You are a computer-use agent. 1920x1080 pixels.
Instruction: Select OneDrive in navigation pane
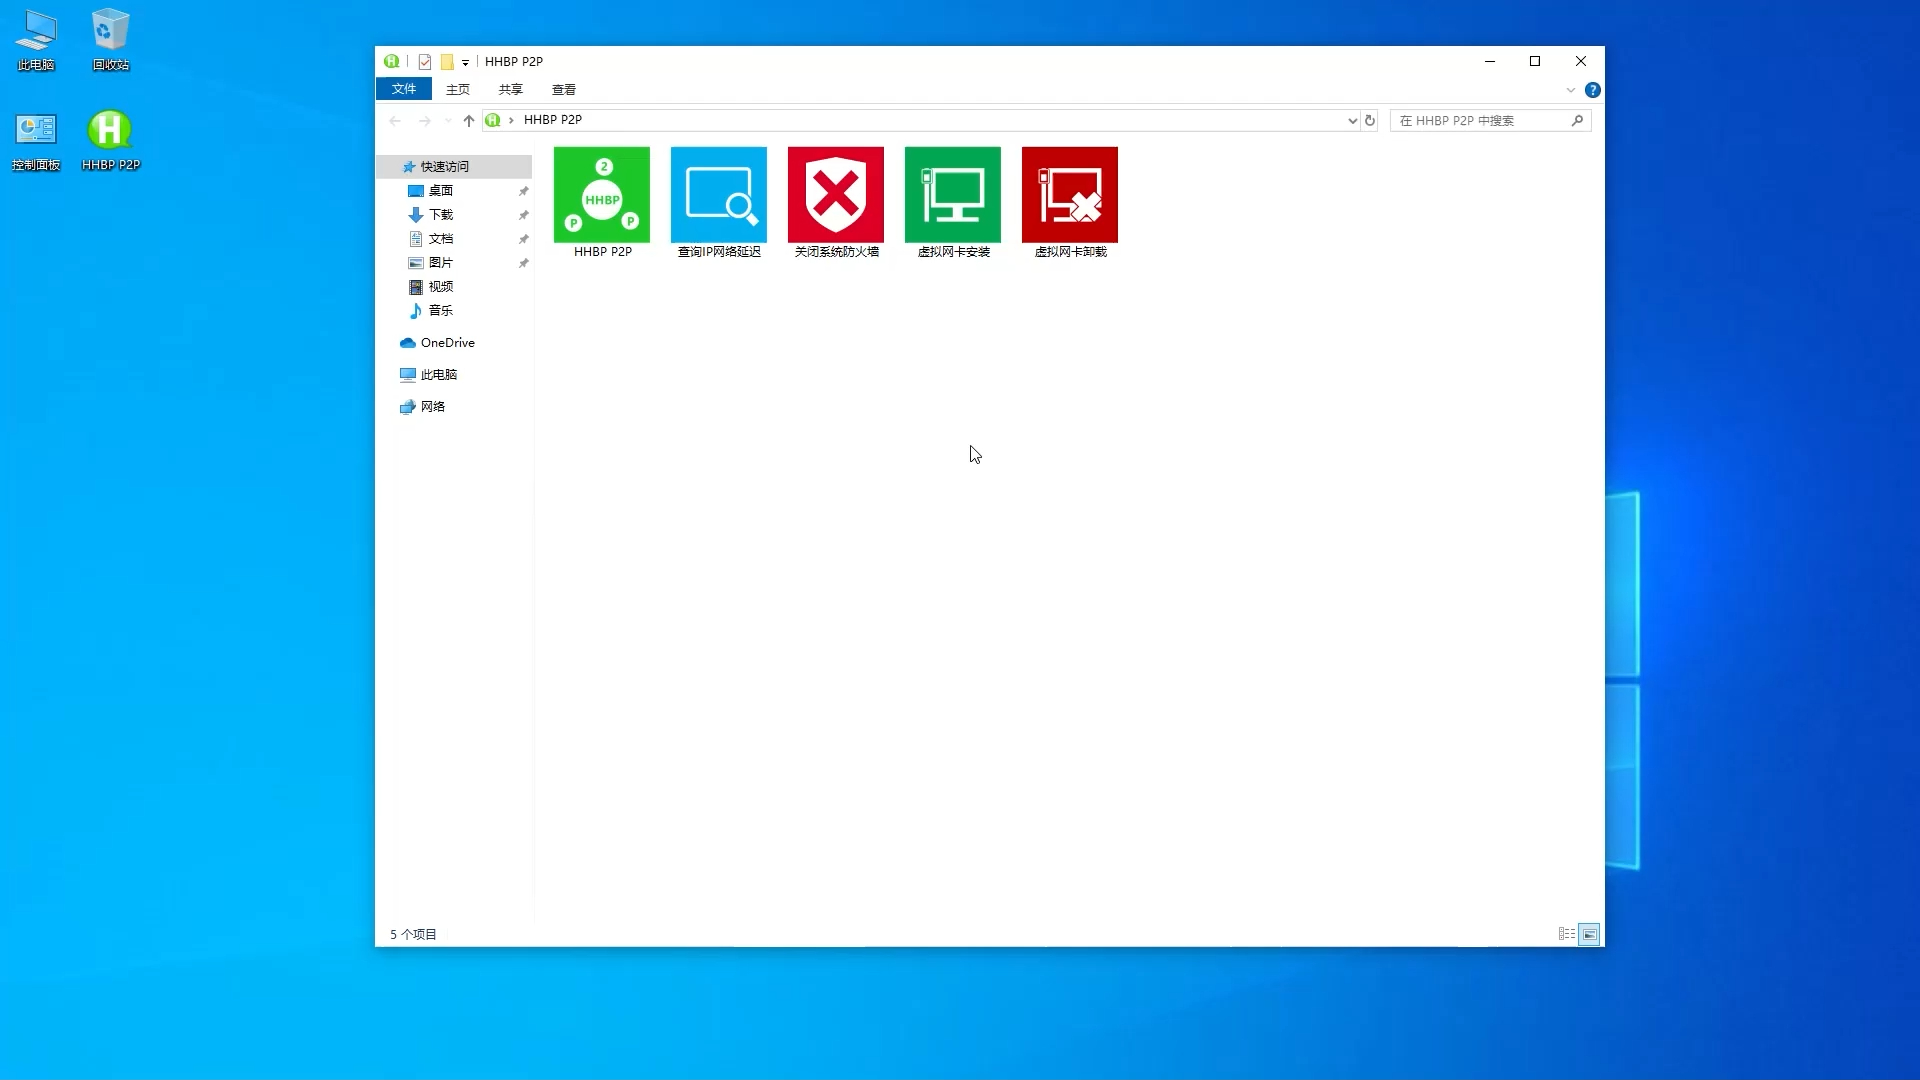click(x=447, y=343)
